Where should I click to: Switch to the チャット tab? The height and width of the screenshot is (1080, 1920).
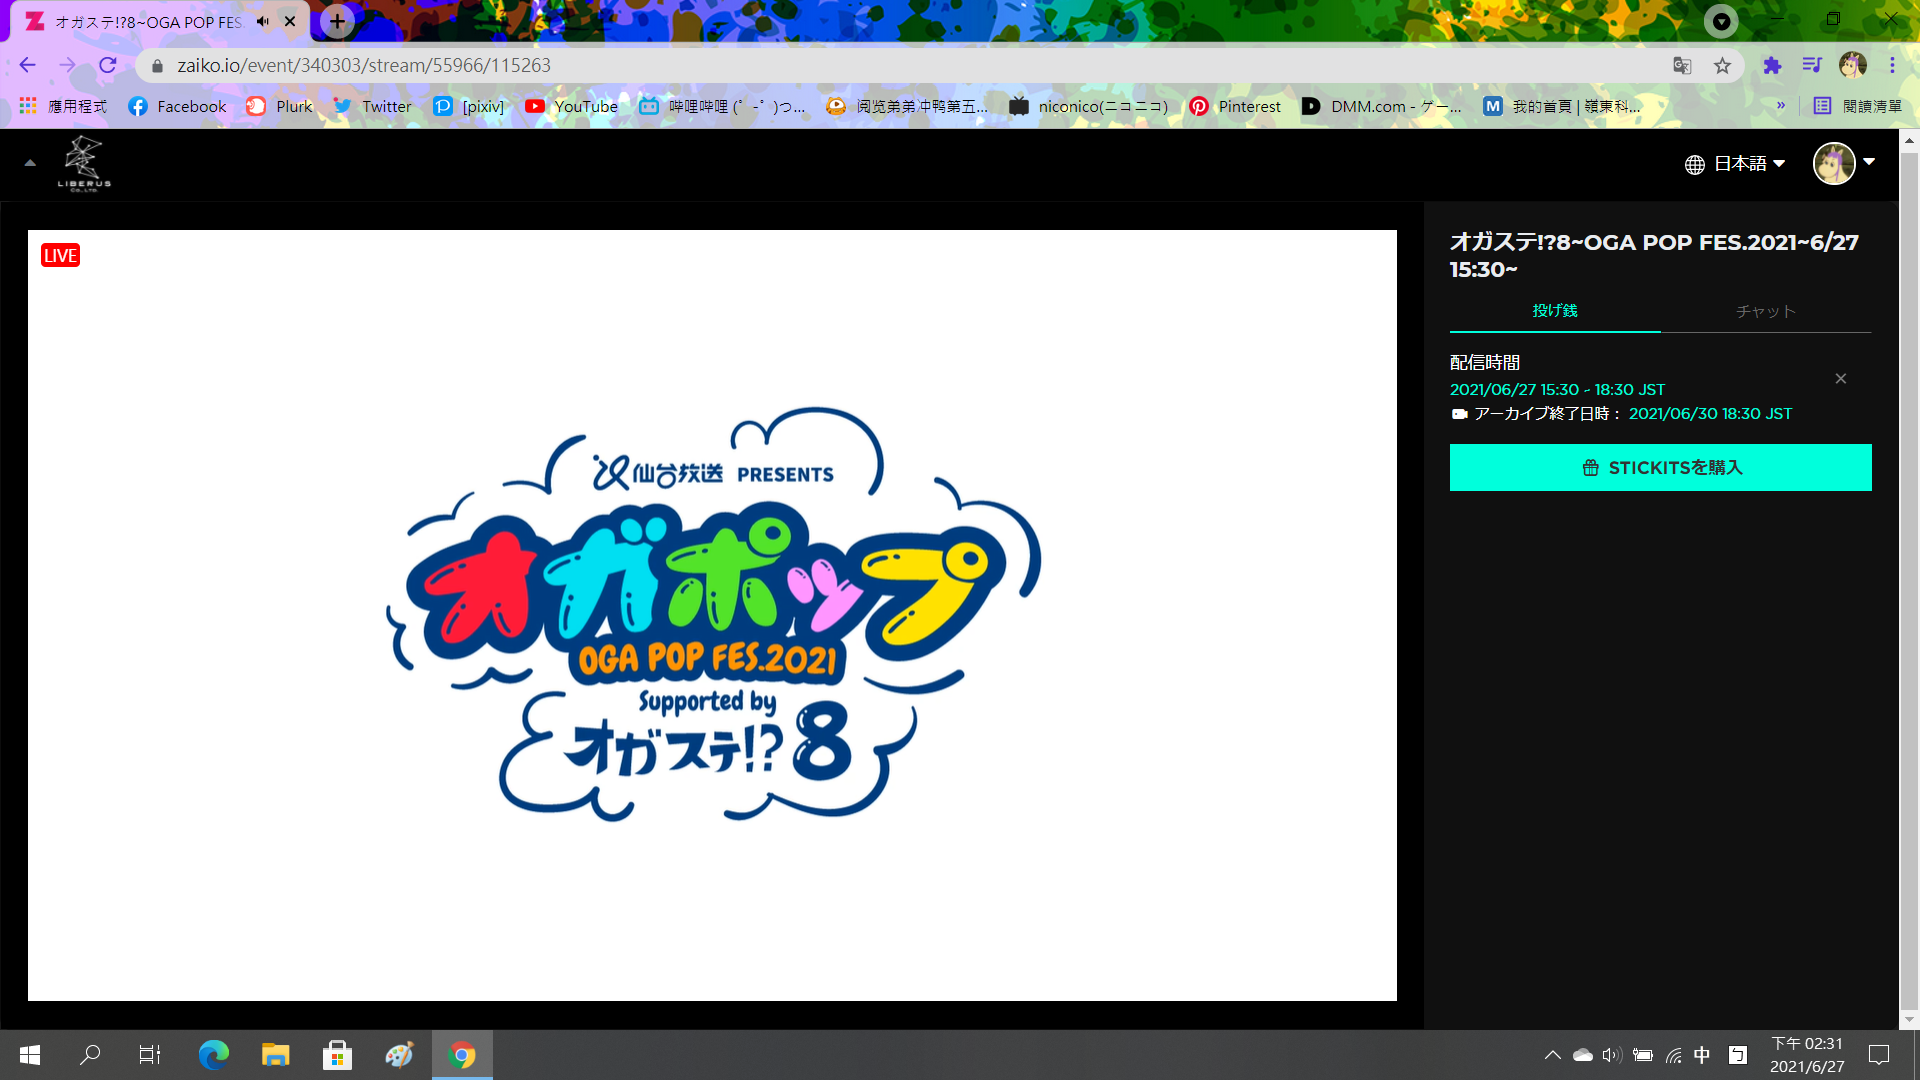1766,311
